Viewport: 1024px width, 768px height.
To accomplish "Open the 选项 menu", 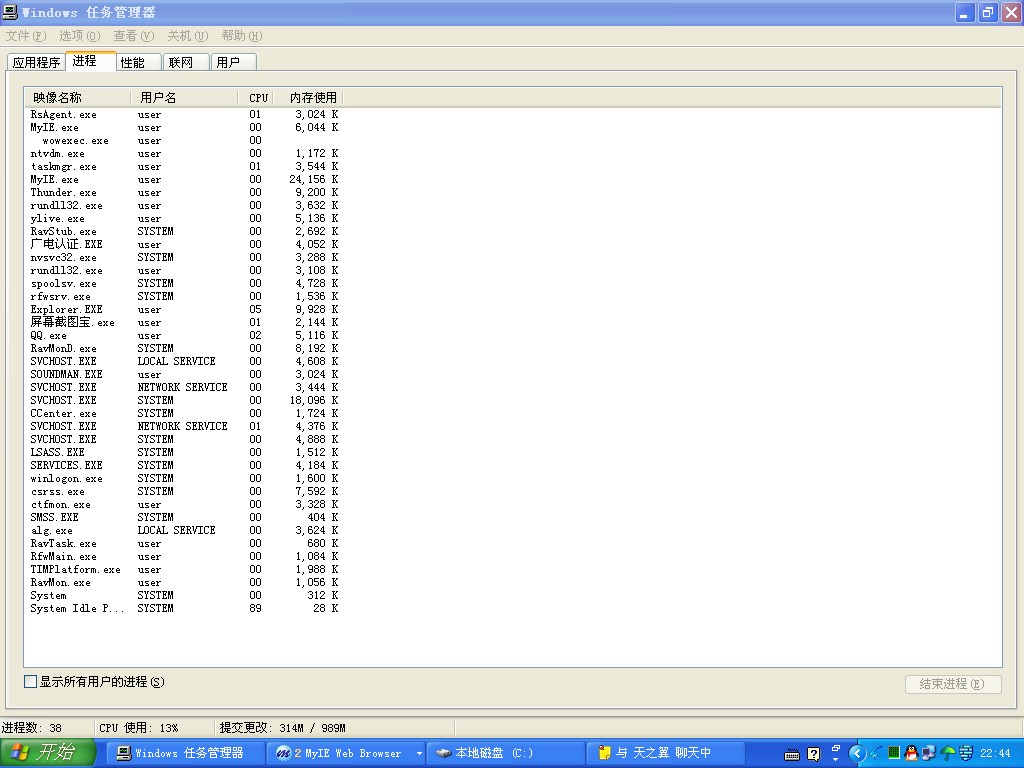I will click(80, 36).
